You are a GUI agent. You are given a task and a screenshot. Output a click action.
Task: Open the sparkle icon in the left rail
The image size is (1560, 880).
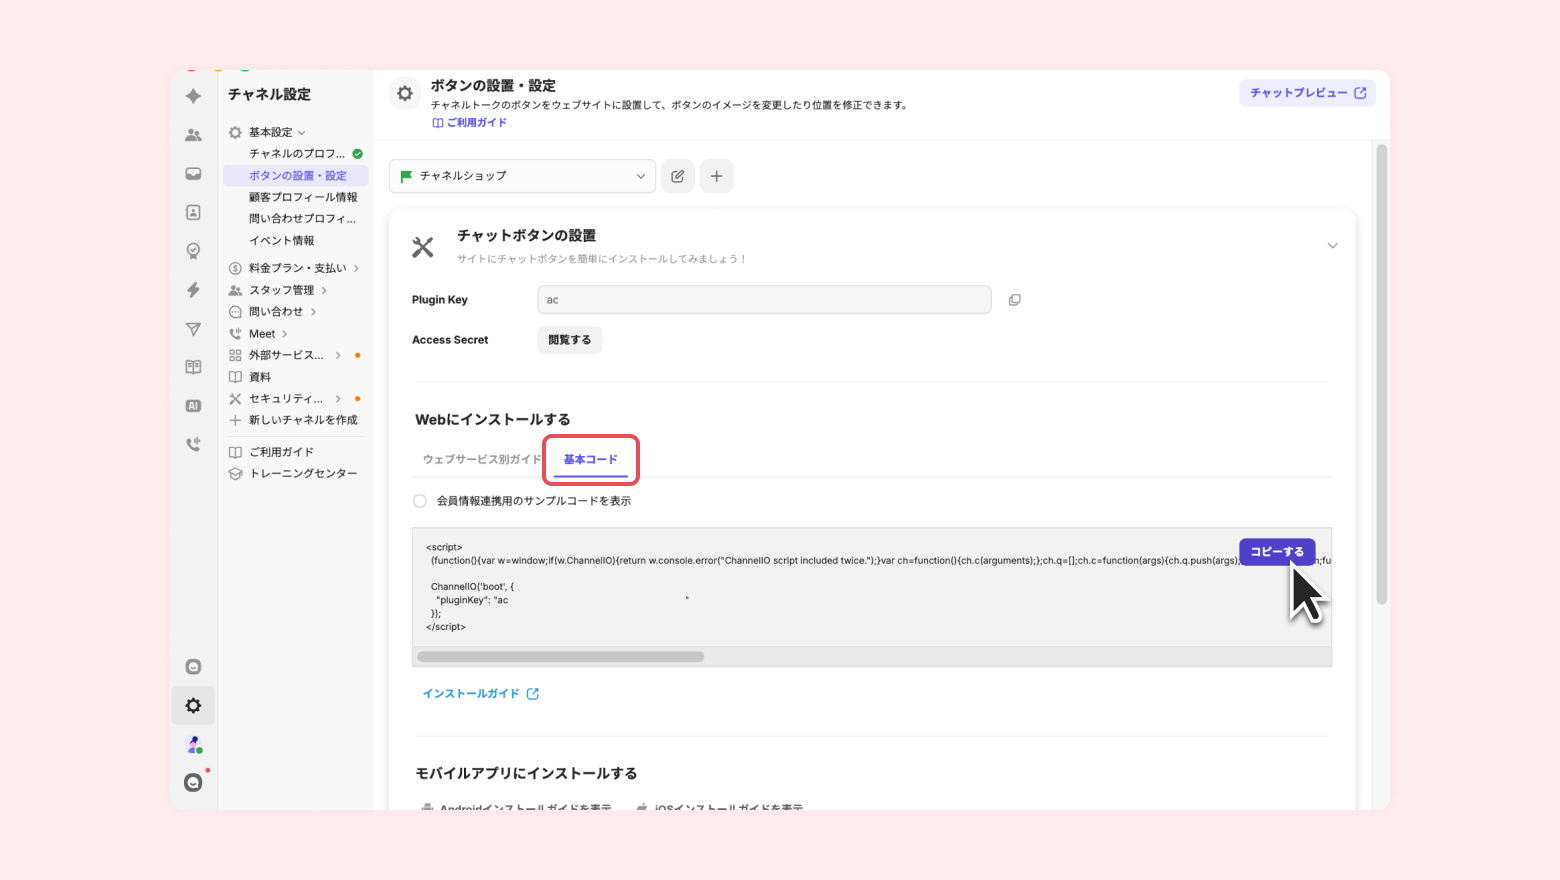point(193,96)
